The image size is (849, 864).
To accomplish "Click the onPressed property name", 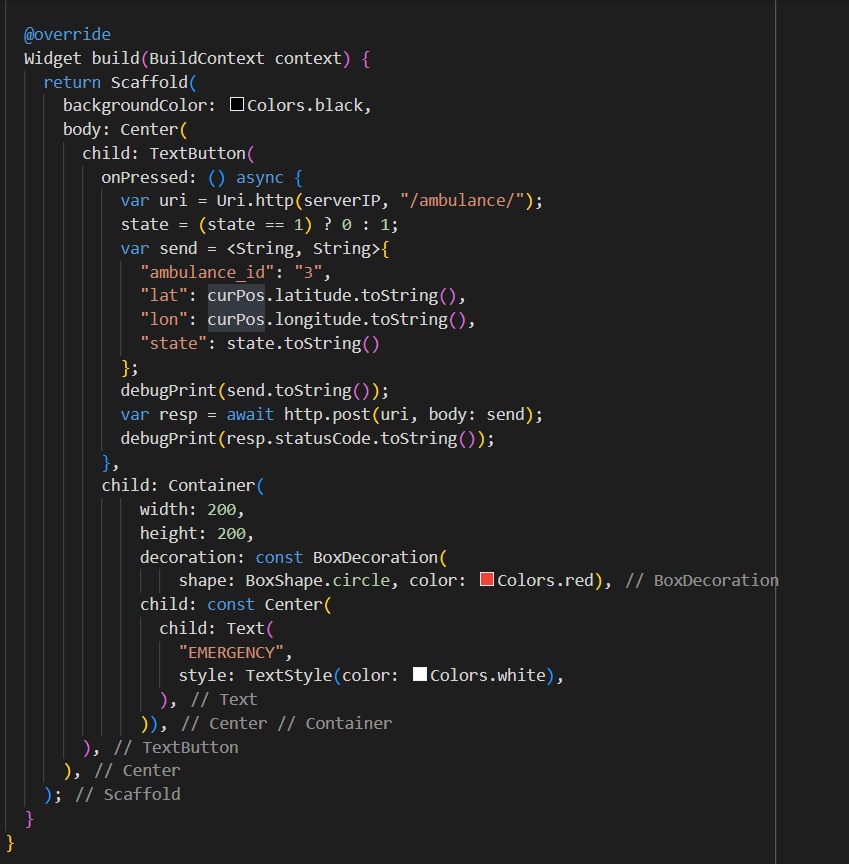I will (144, 177).
